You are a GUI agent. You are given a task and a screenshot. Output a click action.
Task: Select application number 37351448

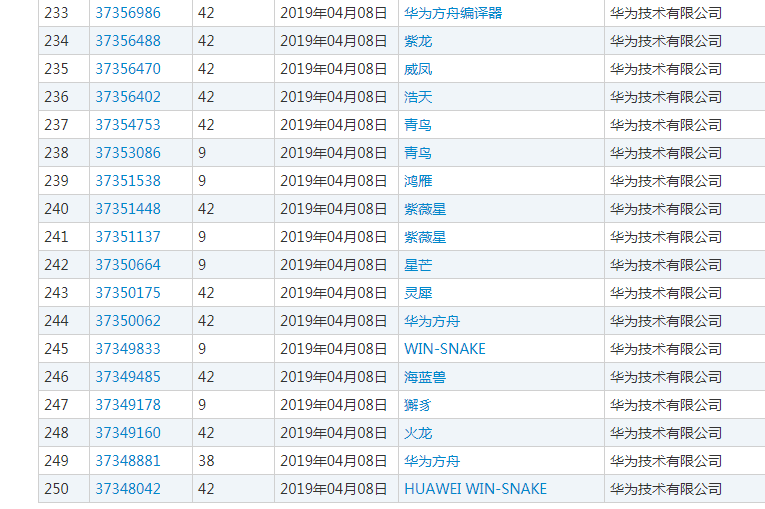127,209
